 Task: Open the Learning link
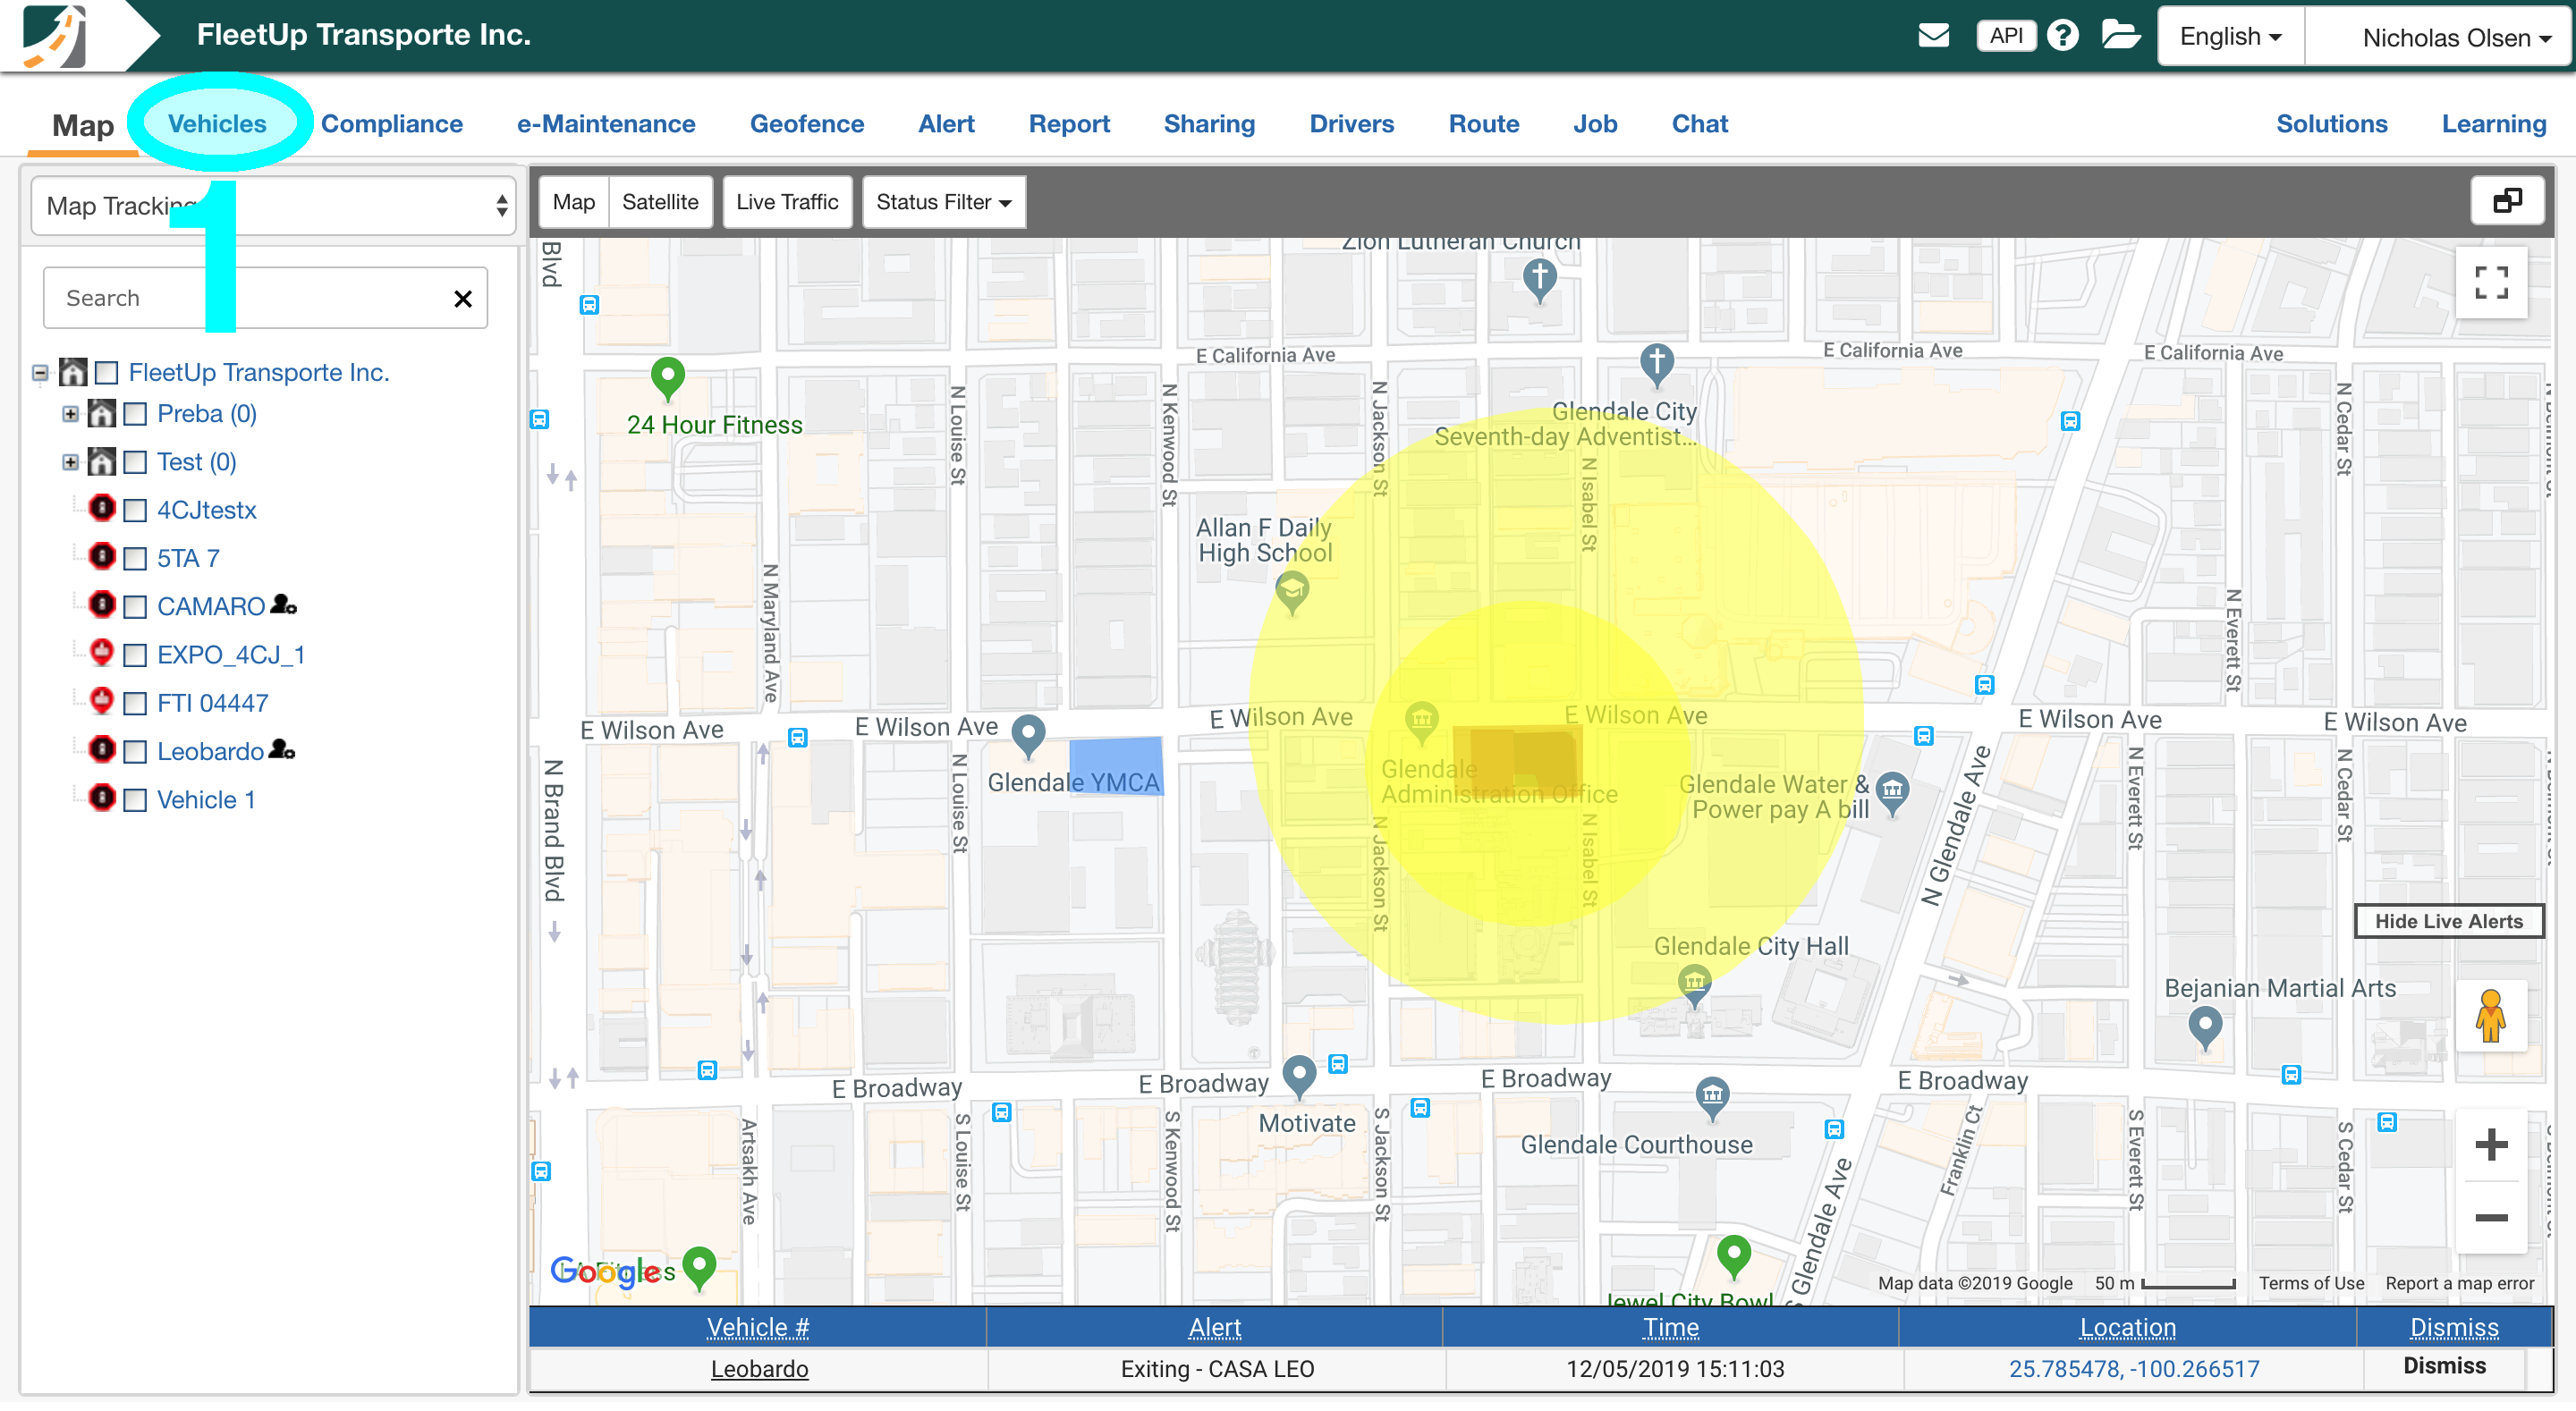tap(2493, 124)
